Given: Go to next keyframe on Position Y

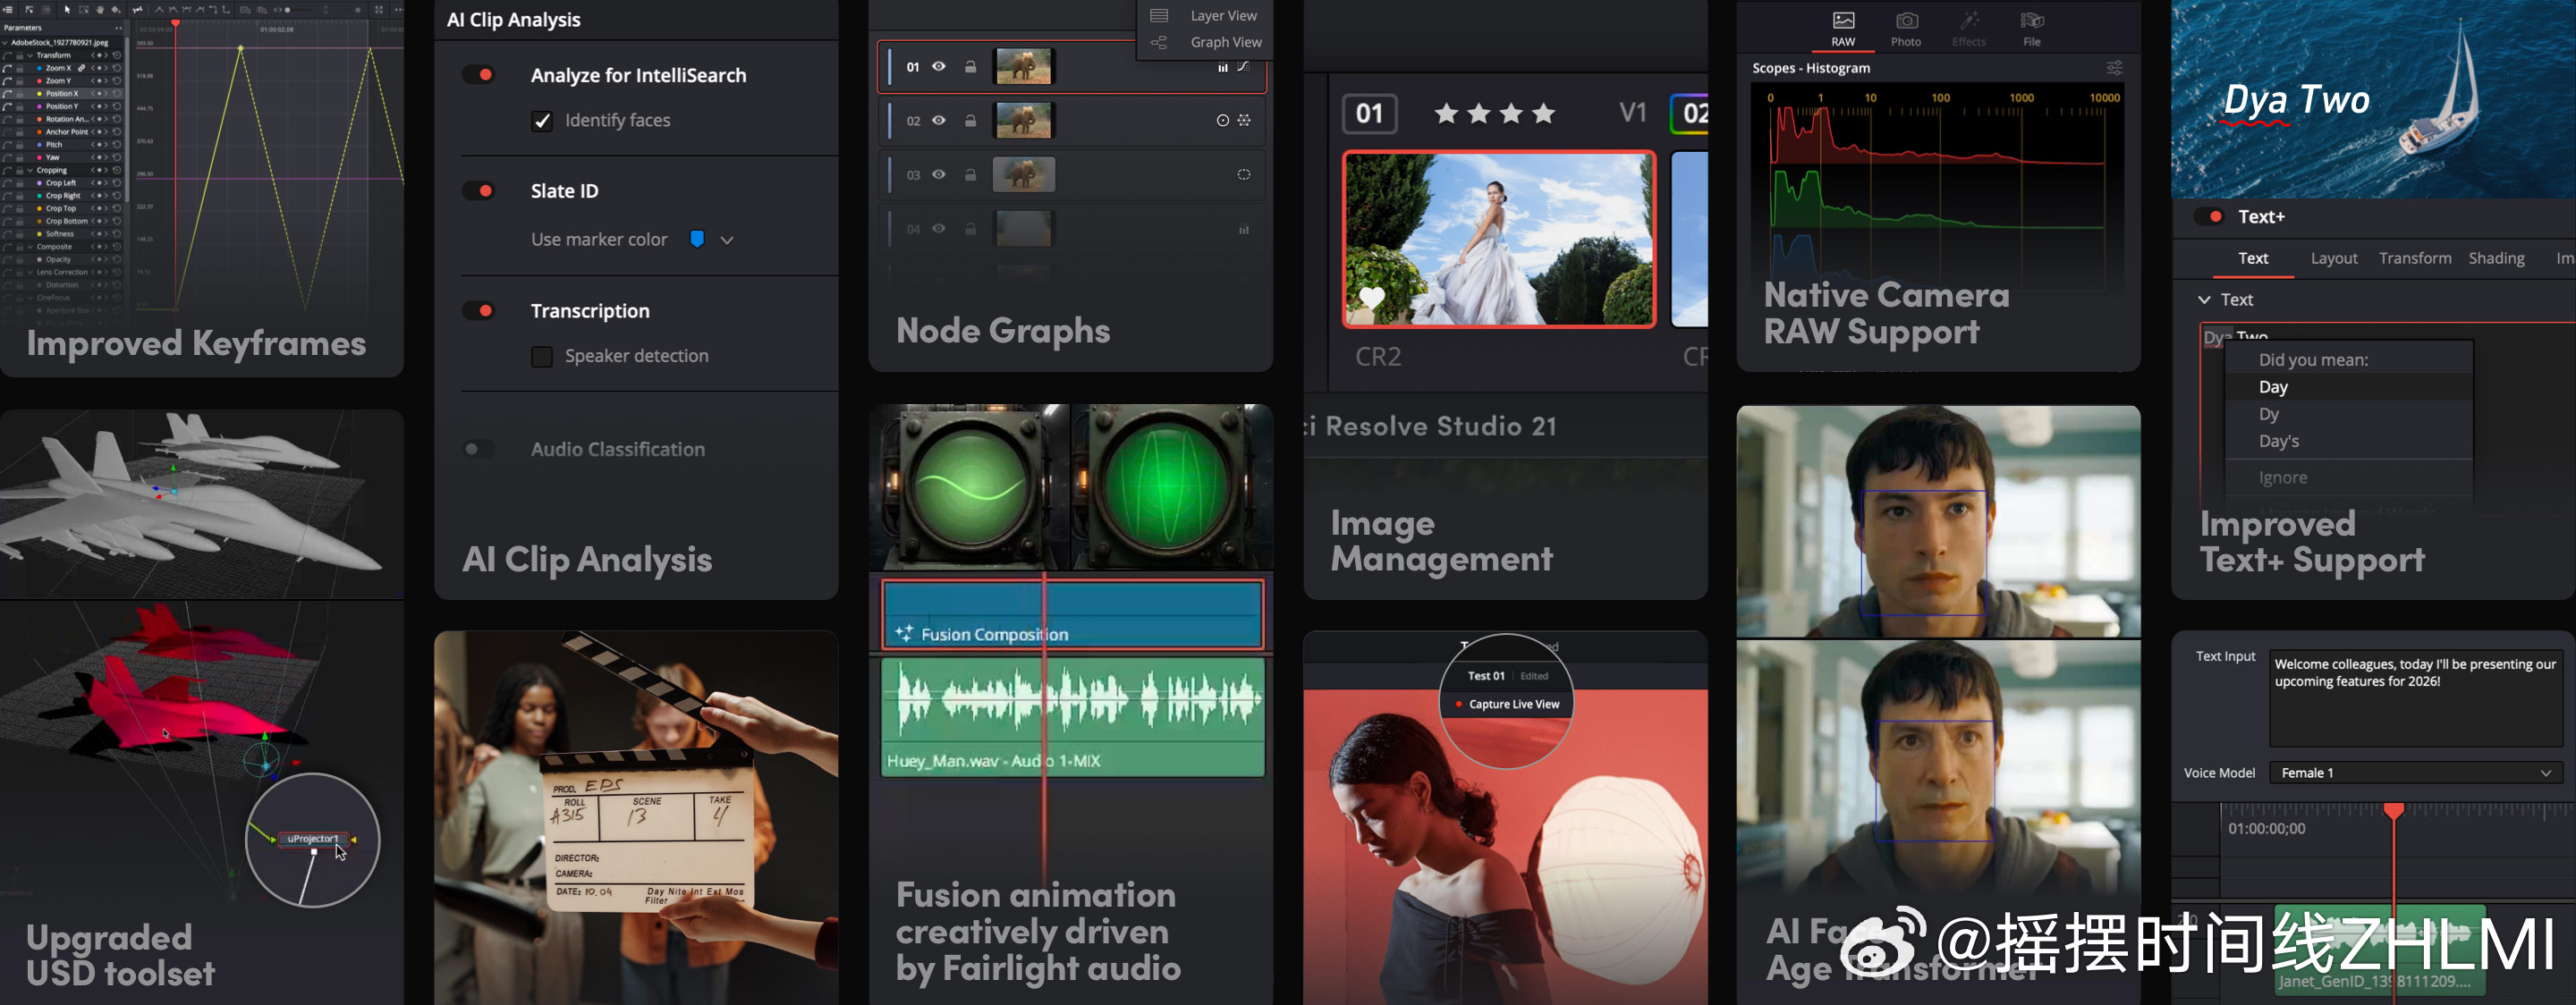Looking at the screenshot, I should pos(105,106).
